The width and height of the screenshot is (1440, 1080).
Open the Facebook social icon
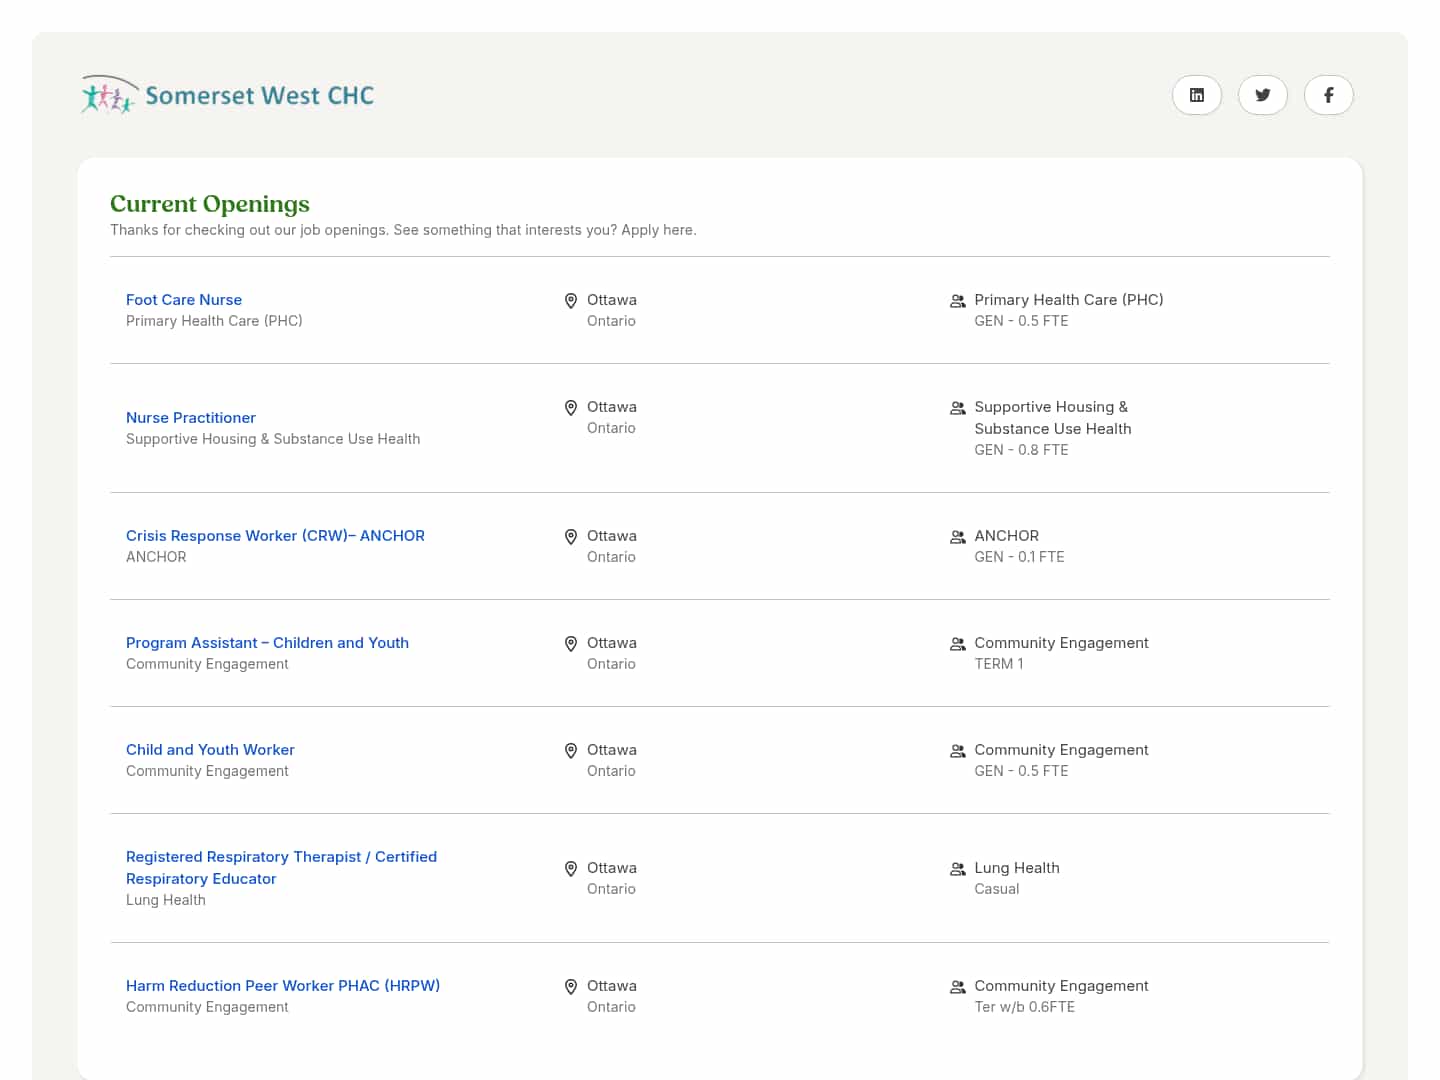1328,95
